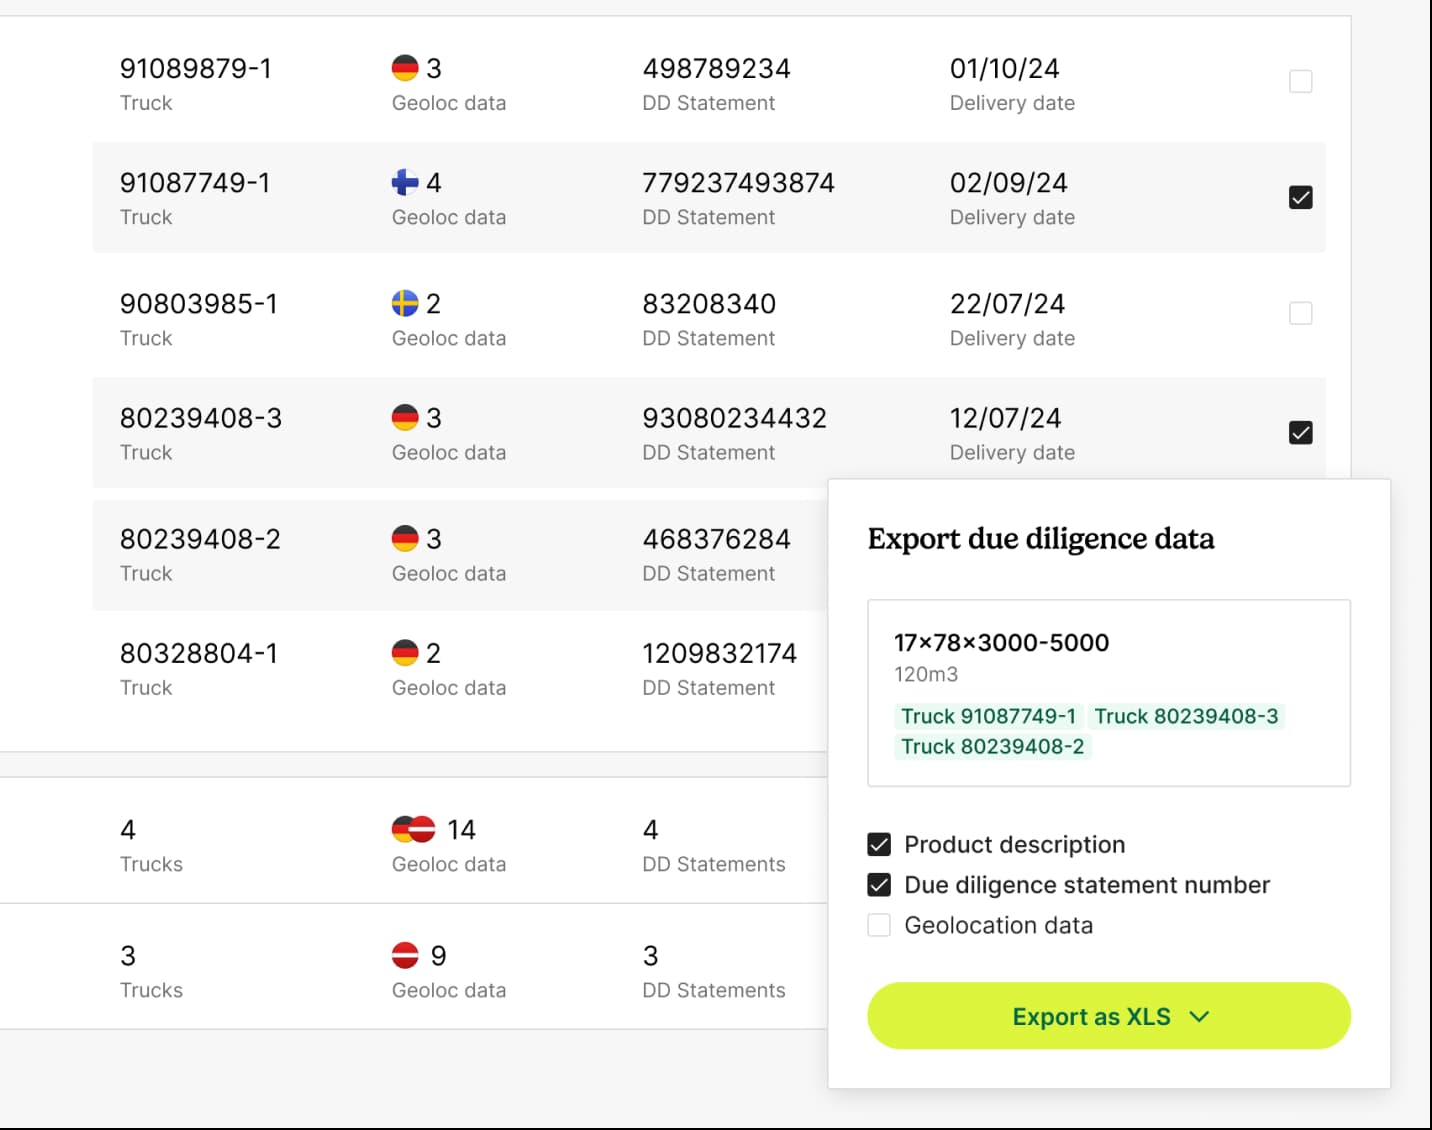
Task: Uncheck the Due diligence statement number option
Action: coord(878,884)
